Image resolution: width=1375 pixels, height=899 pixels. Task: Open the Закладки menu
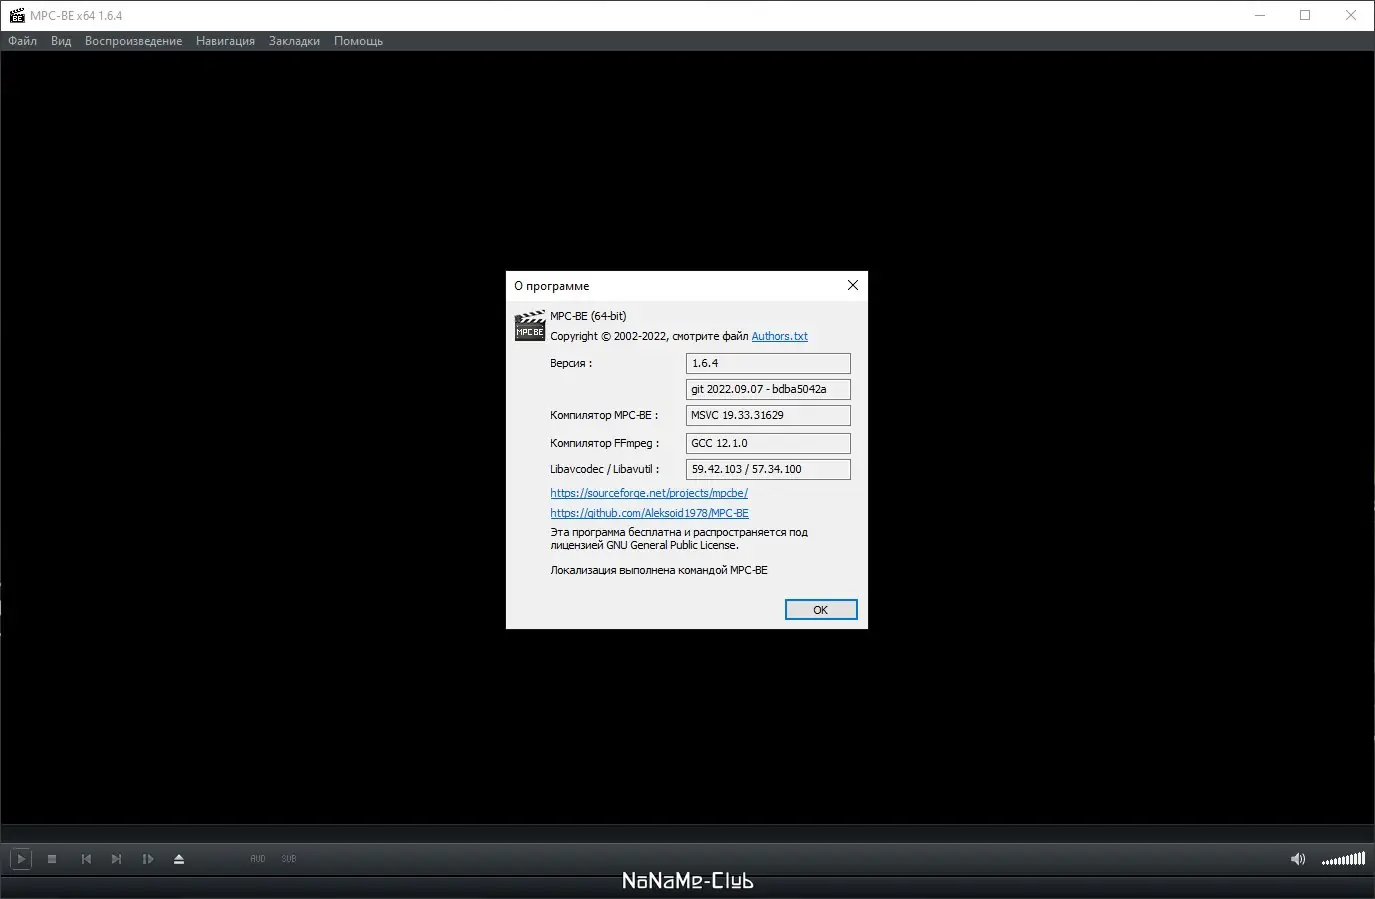pos(294,40)
